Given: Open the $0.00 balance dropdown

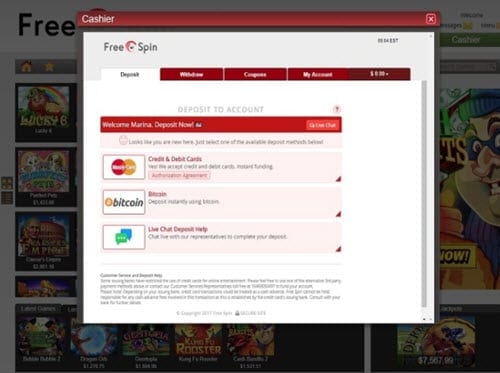Looking at the screenshot, I should (x=379, y=74).
